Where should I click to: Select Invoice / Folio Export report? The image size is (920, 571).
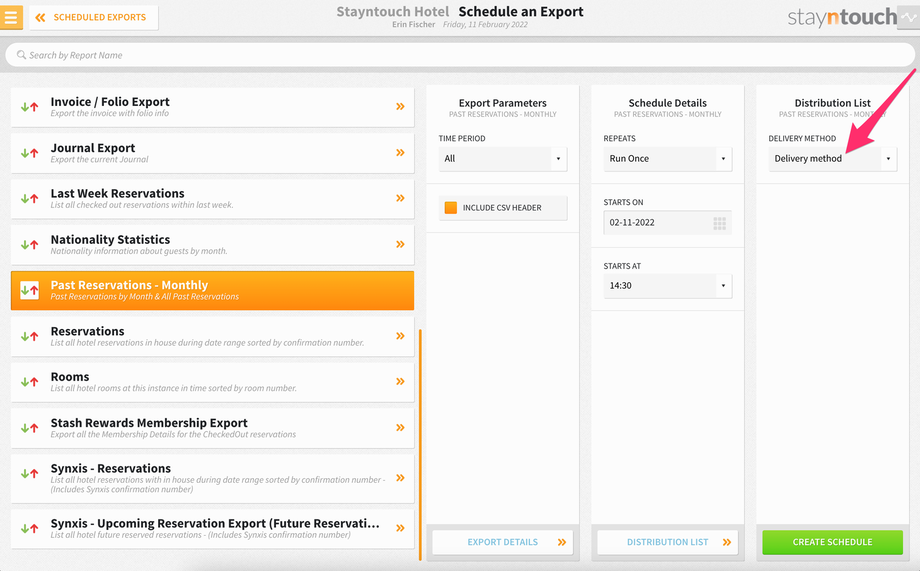[x=212, y=107]
